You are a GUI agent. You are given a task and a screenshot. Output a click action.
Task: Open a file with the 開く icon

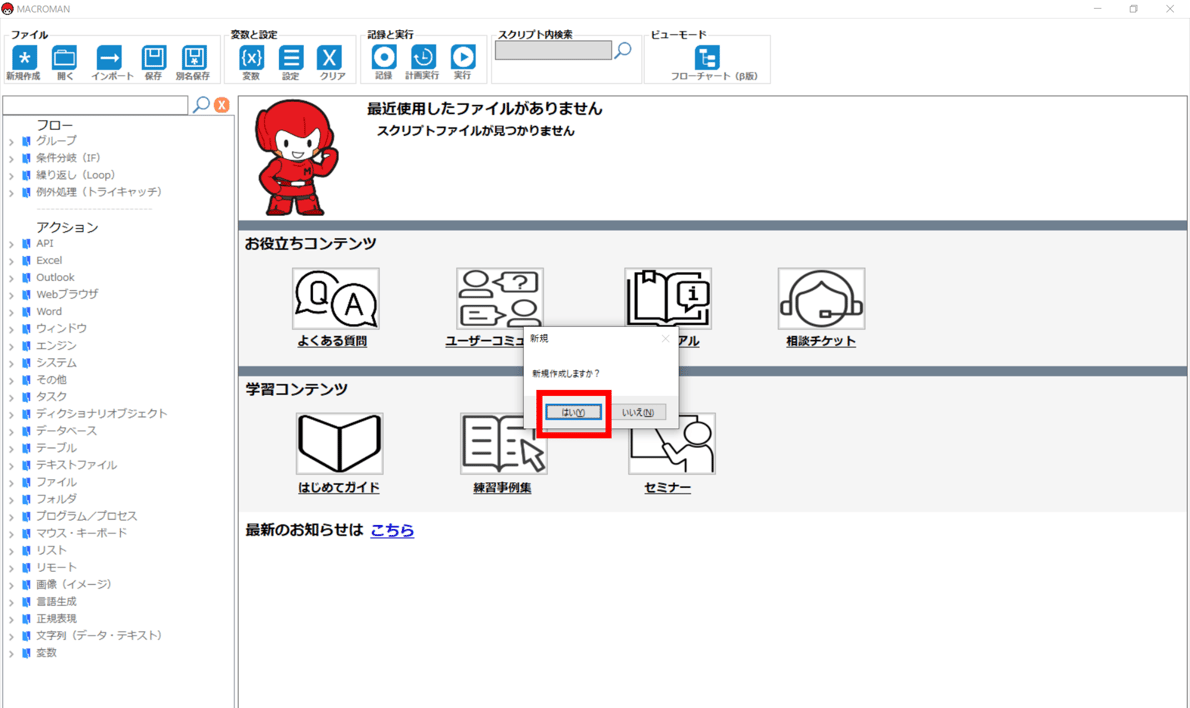coord(65,58)
